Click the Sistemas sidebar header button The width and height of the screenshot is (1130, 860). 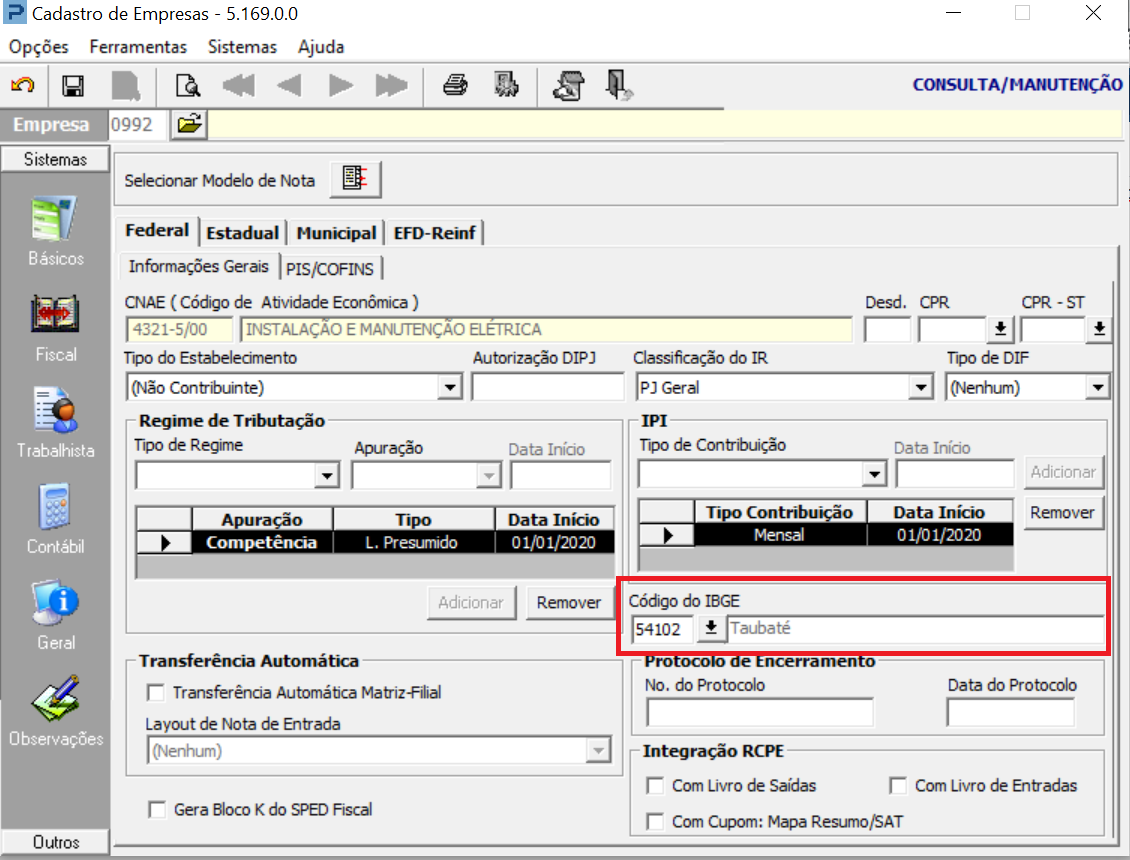coord(55,159)
